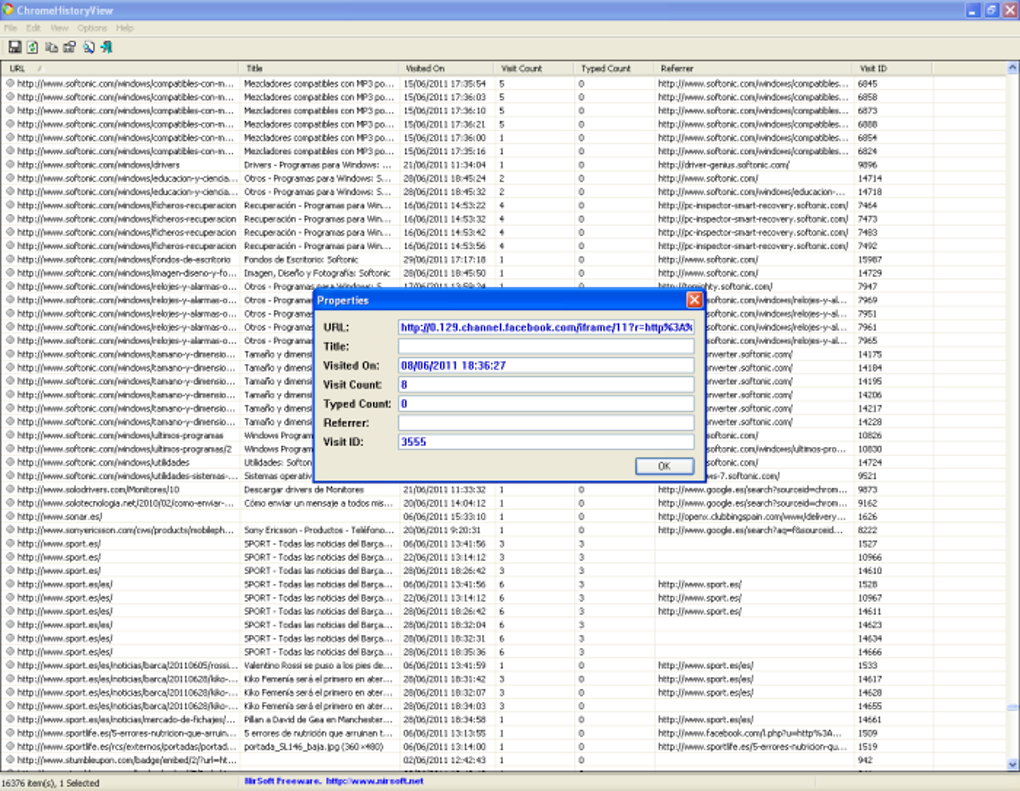Open Properties via toolbar icon
The width and height of the screenshot is (1020, 791).
pyautogui.click(x=70, y=47)
